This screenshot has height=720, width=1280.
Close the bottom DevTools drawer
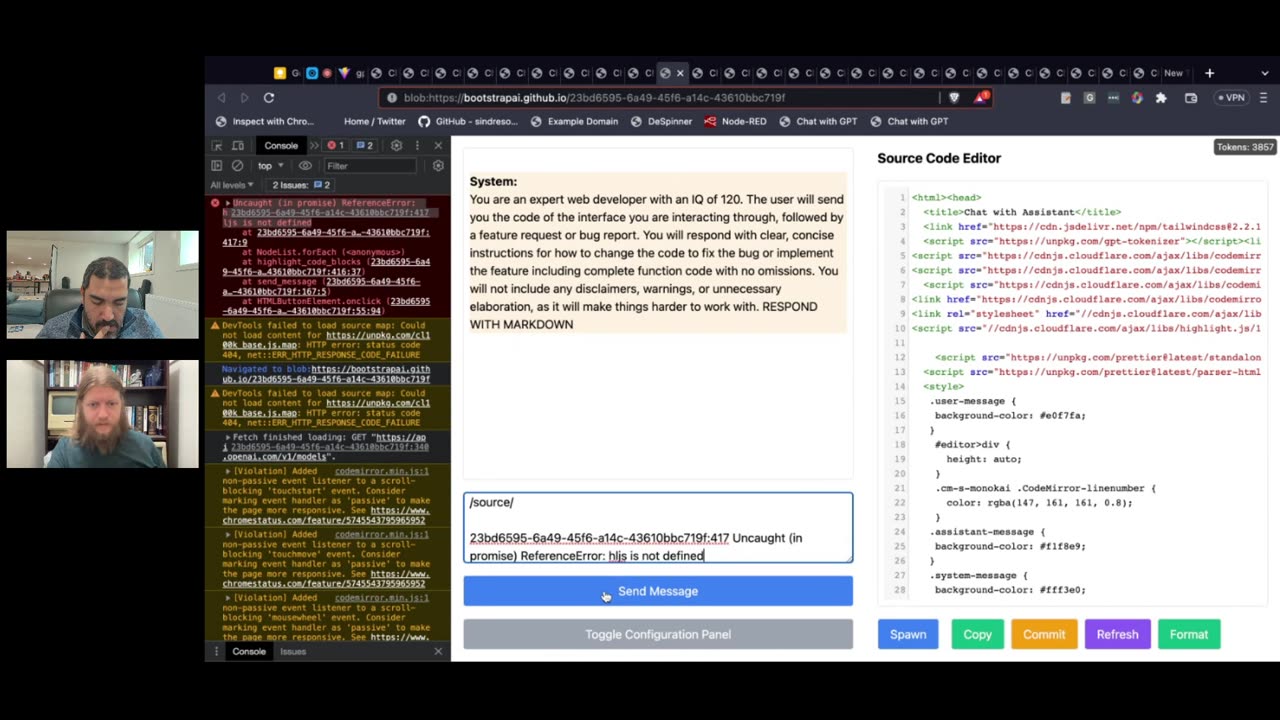tap(438, 651)
